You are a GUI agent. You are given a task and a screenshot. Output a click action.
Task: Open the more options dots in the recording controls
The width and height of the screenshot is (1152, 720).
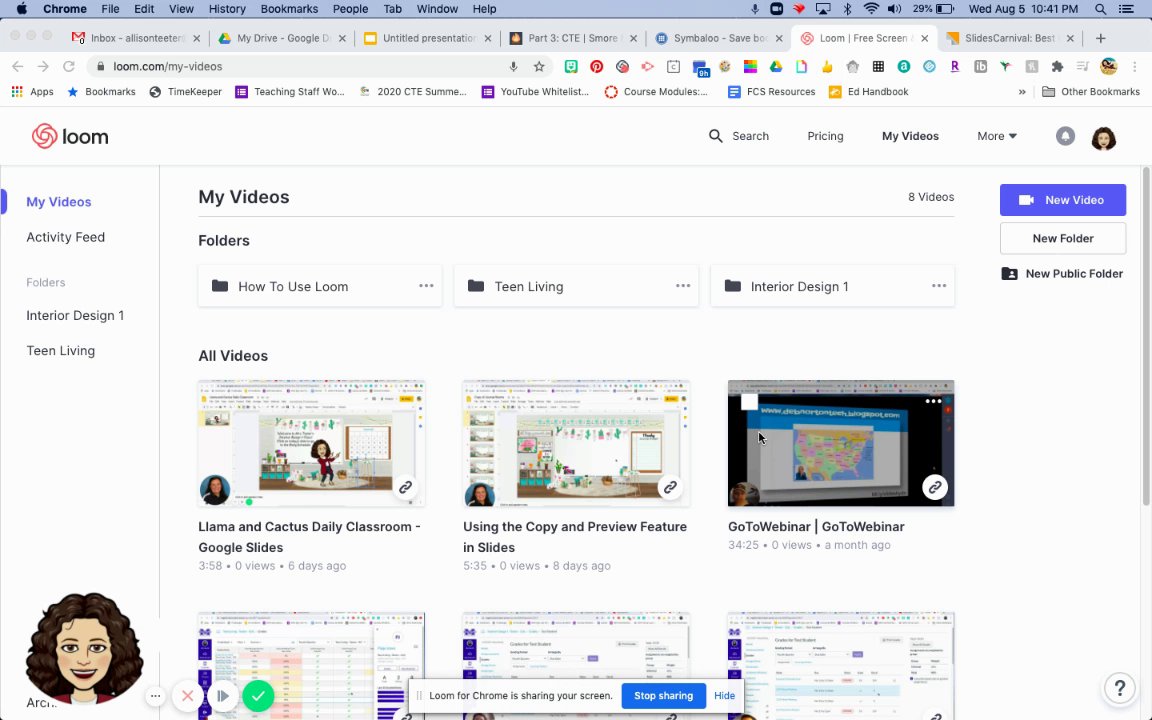155,696
